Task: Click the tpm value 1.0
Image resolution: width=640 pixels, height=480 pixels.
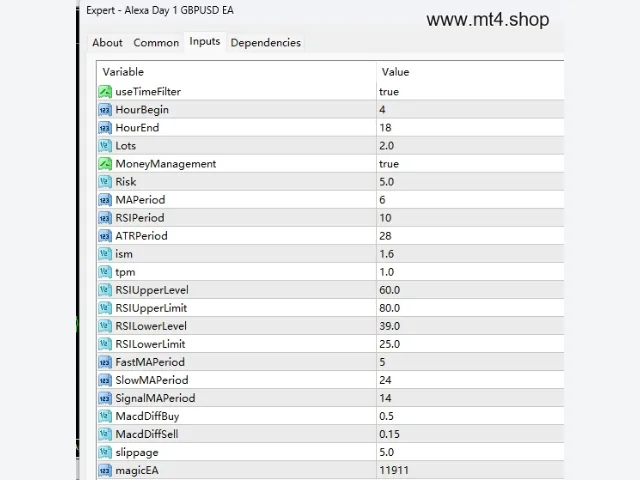Action: [x=387, y=272]
